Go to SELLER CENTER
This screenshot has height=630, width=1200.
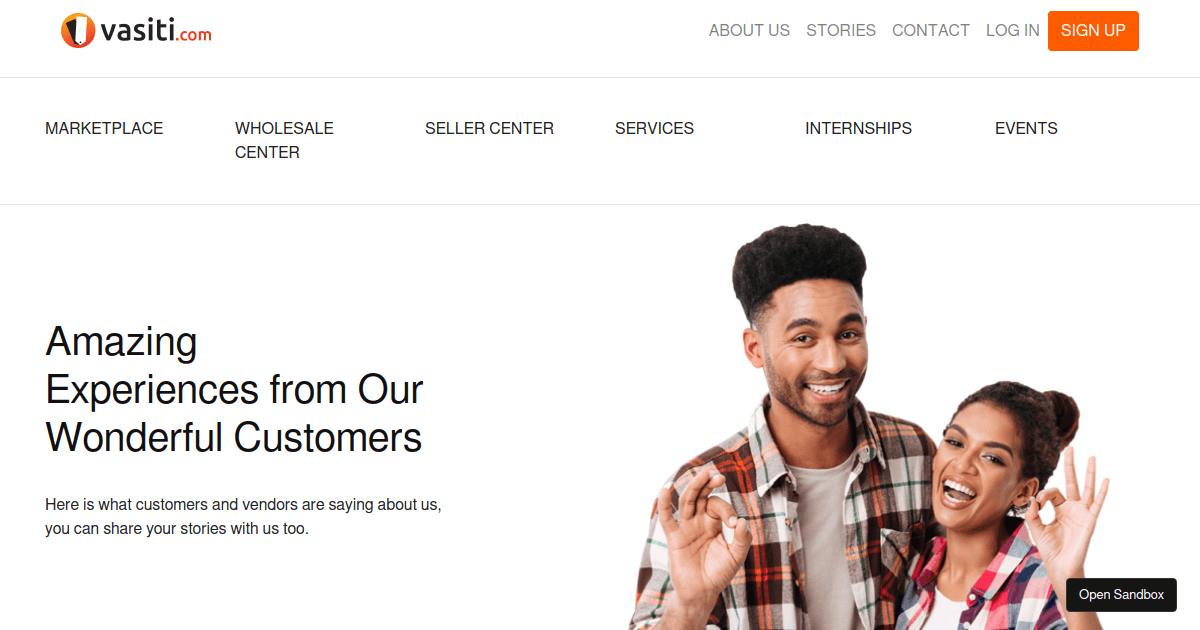click(x=489, y=128)
